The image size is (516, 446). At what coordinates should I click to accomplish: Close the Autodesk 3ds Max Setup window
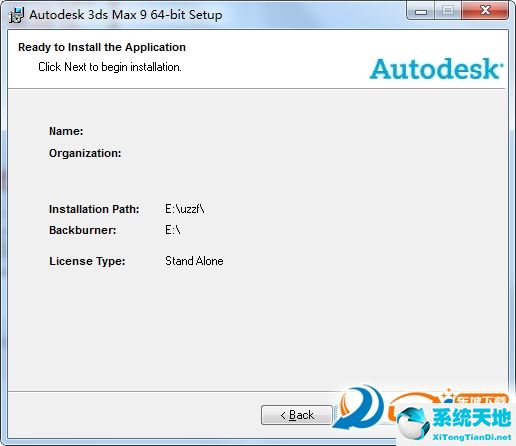pos(485,10)
